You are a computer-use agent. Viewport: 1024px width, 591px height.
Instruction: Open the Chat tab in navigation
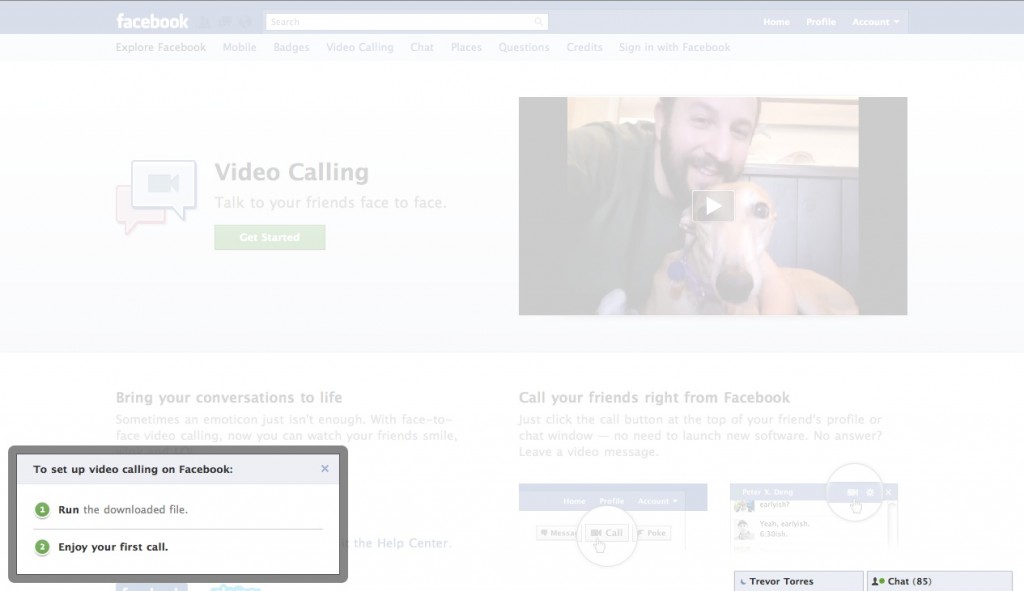pyautogui.click(x=422, y=47)
